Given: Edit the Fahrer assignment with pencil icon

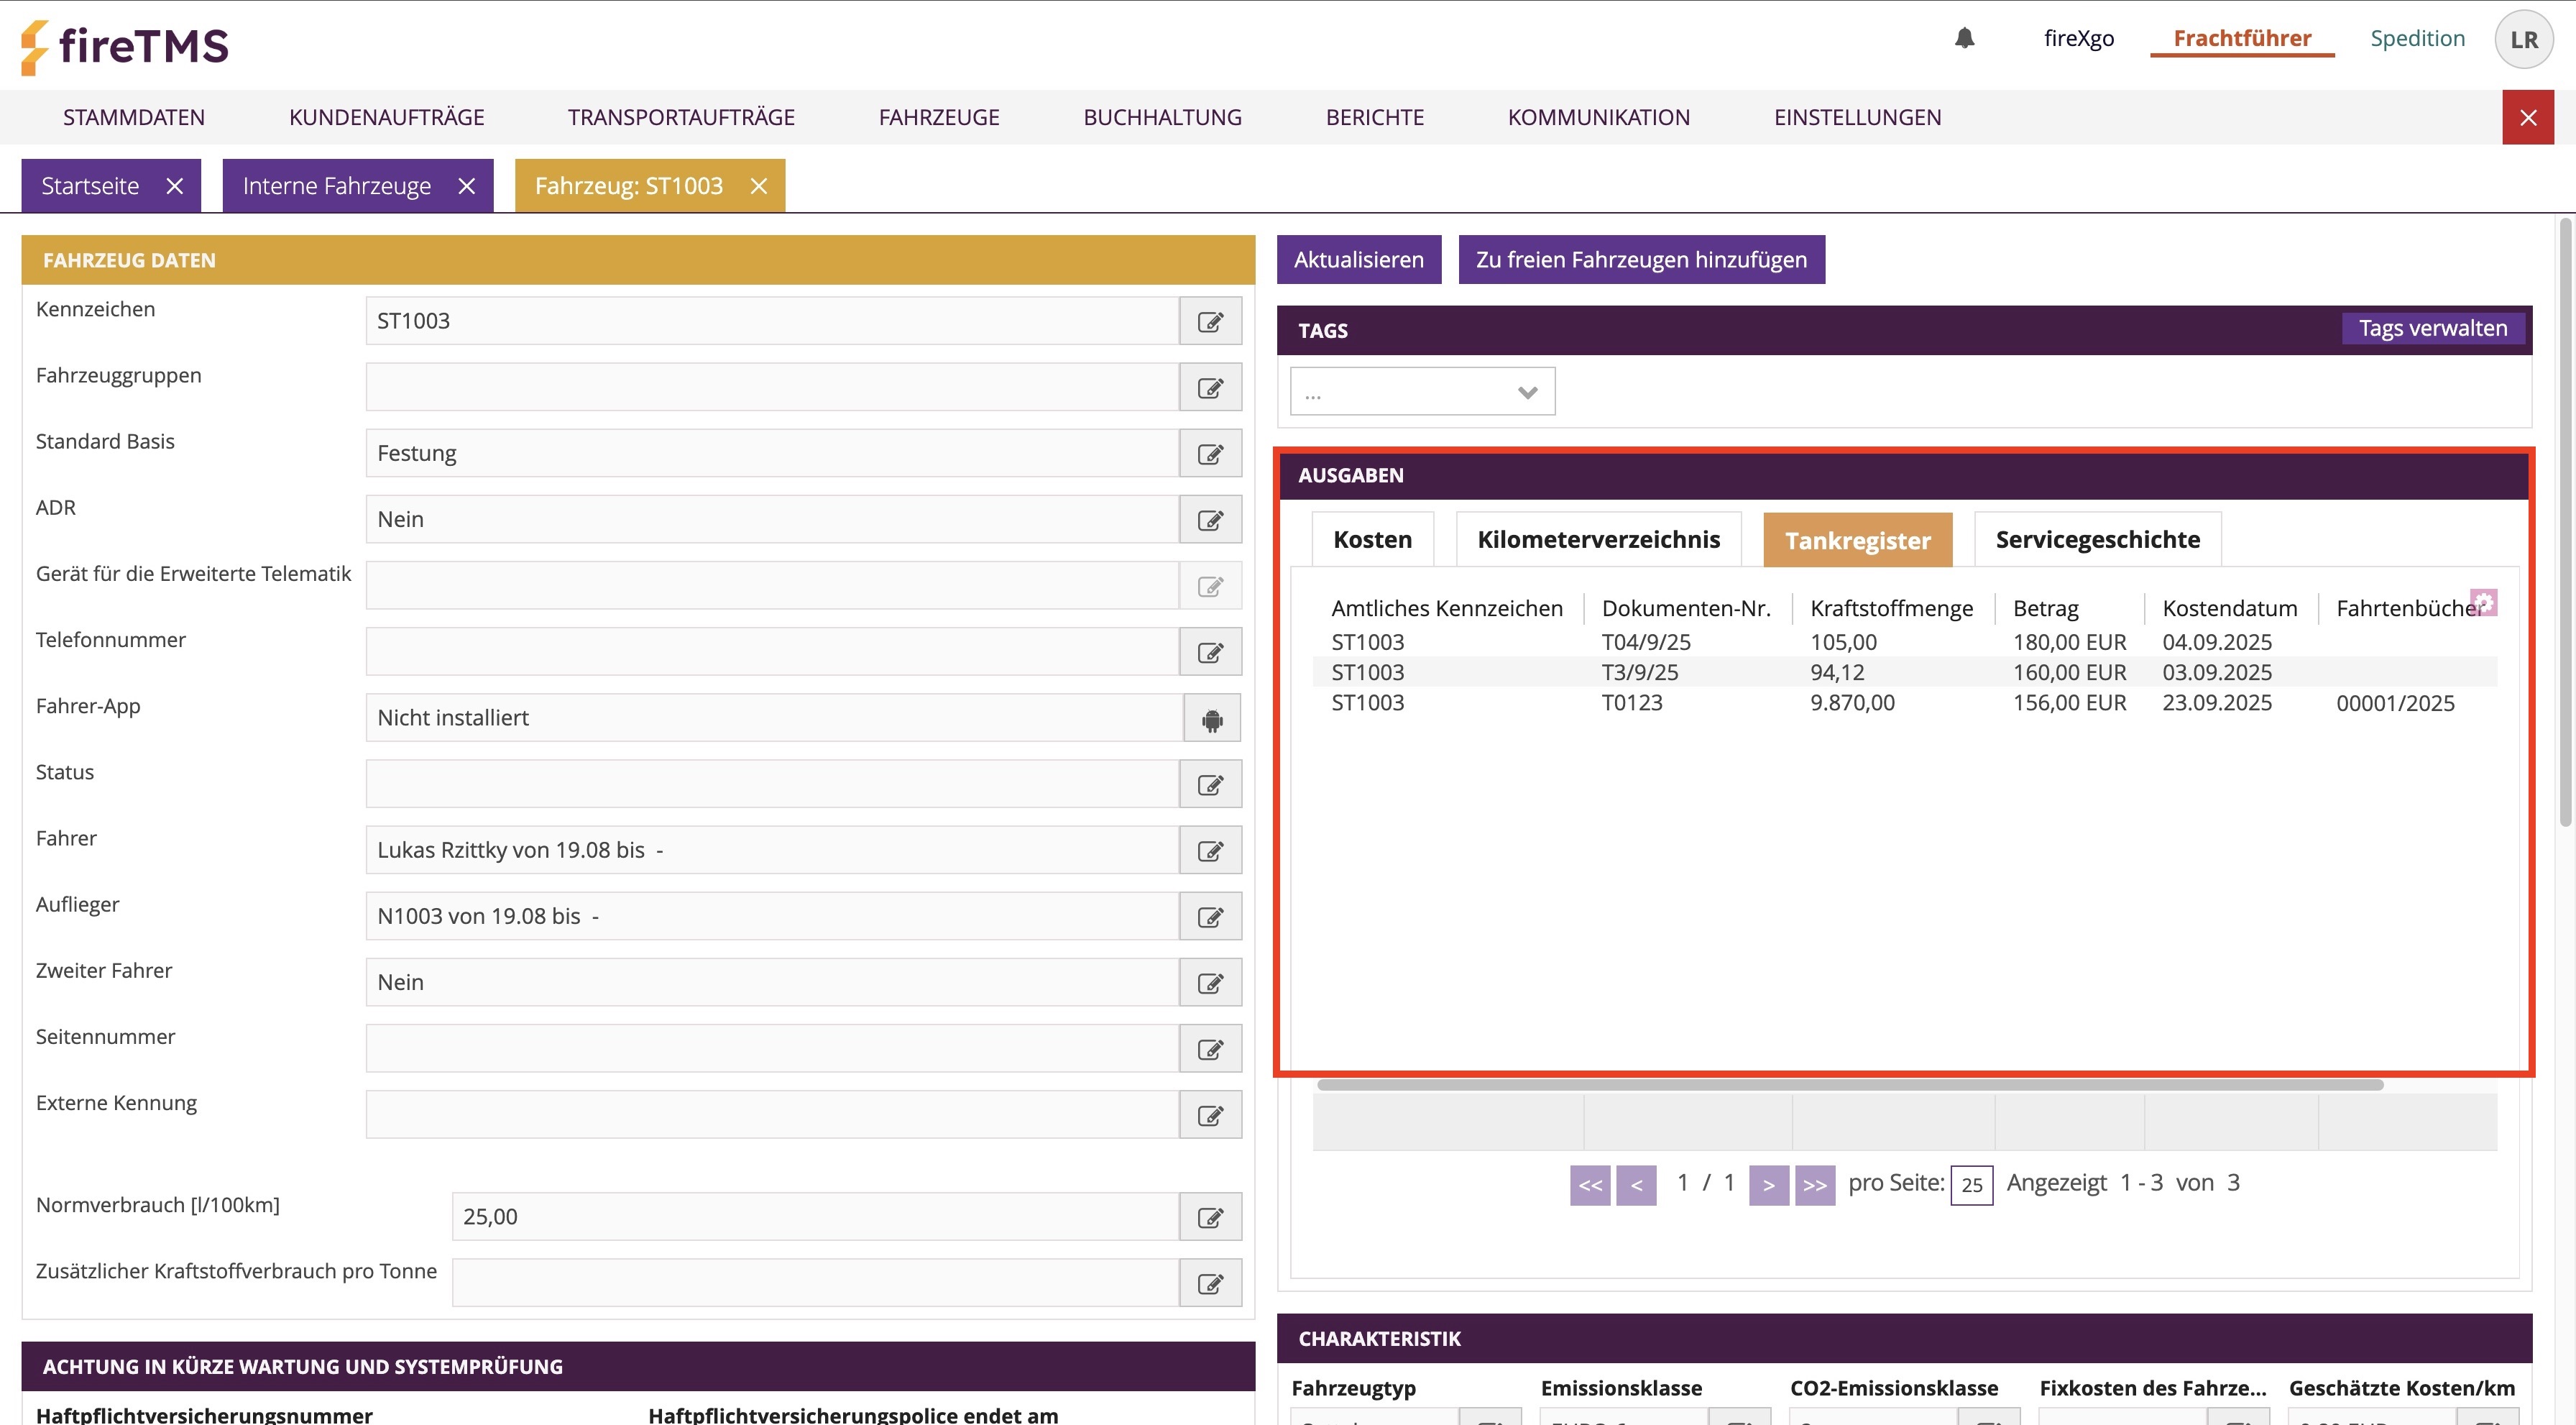Looking at the screenshot, I should [x=1210, y=850].
